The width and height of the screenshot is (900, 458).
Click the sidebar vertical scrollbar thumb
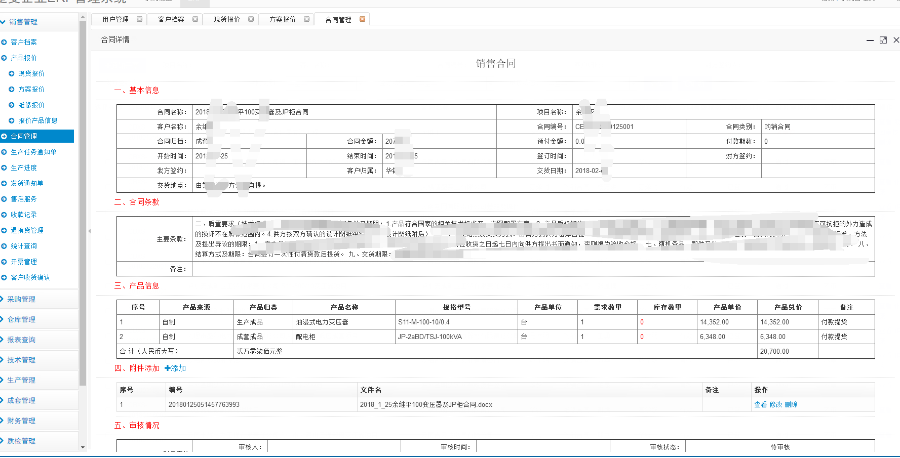pos(82,204)
